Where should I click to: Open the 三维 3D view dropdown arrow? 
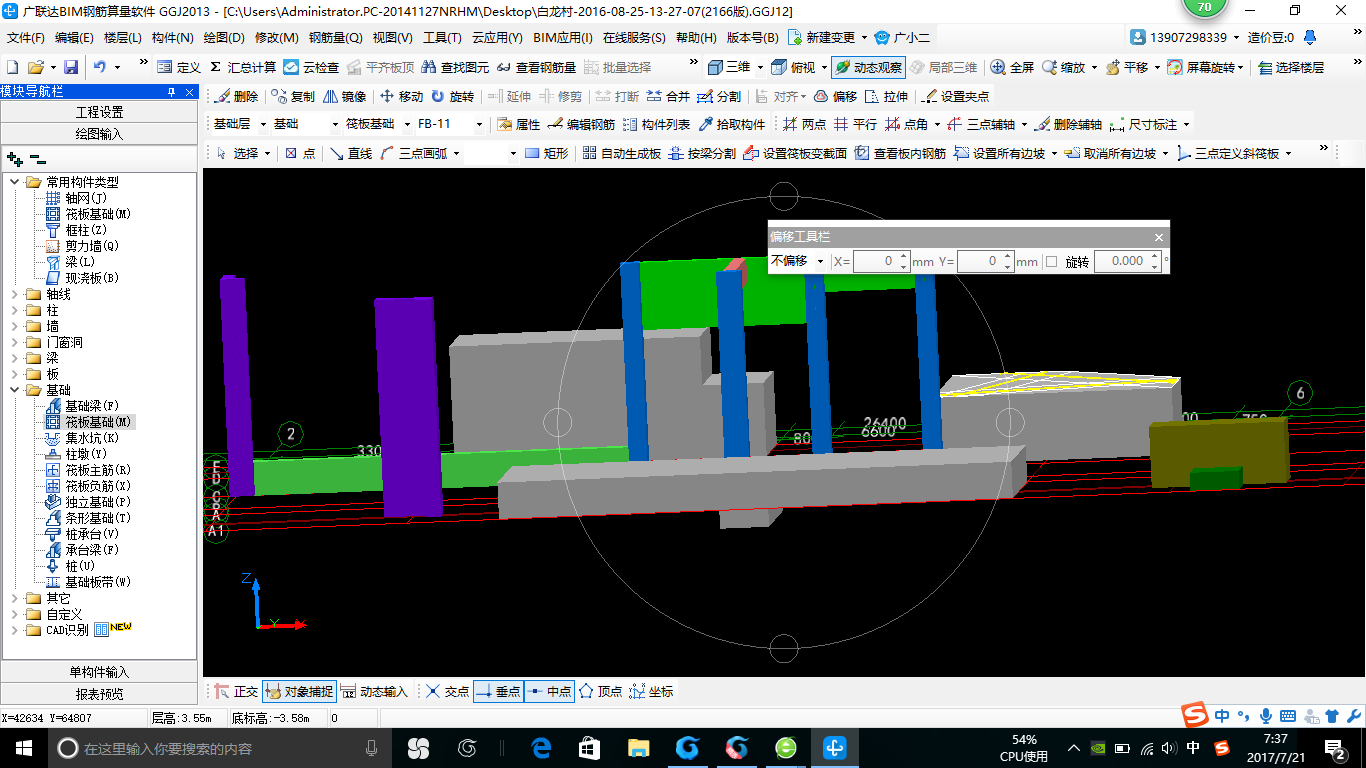click(x=760, y=67)
